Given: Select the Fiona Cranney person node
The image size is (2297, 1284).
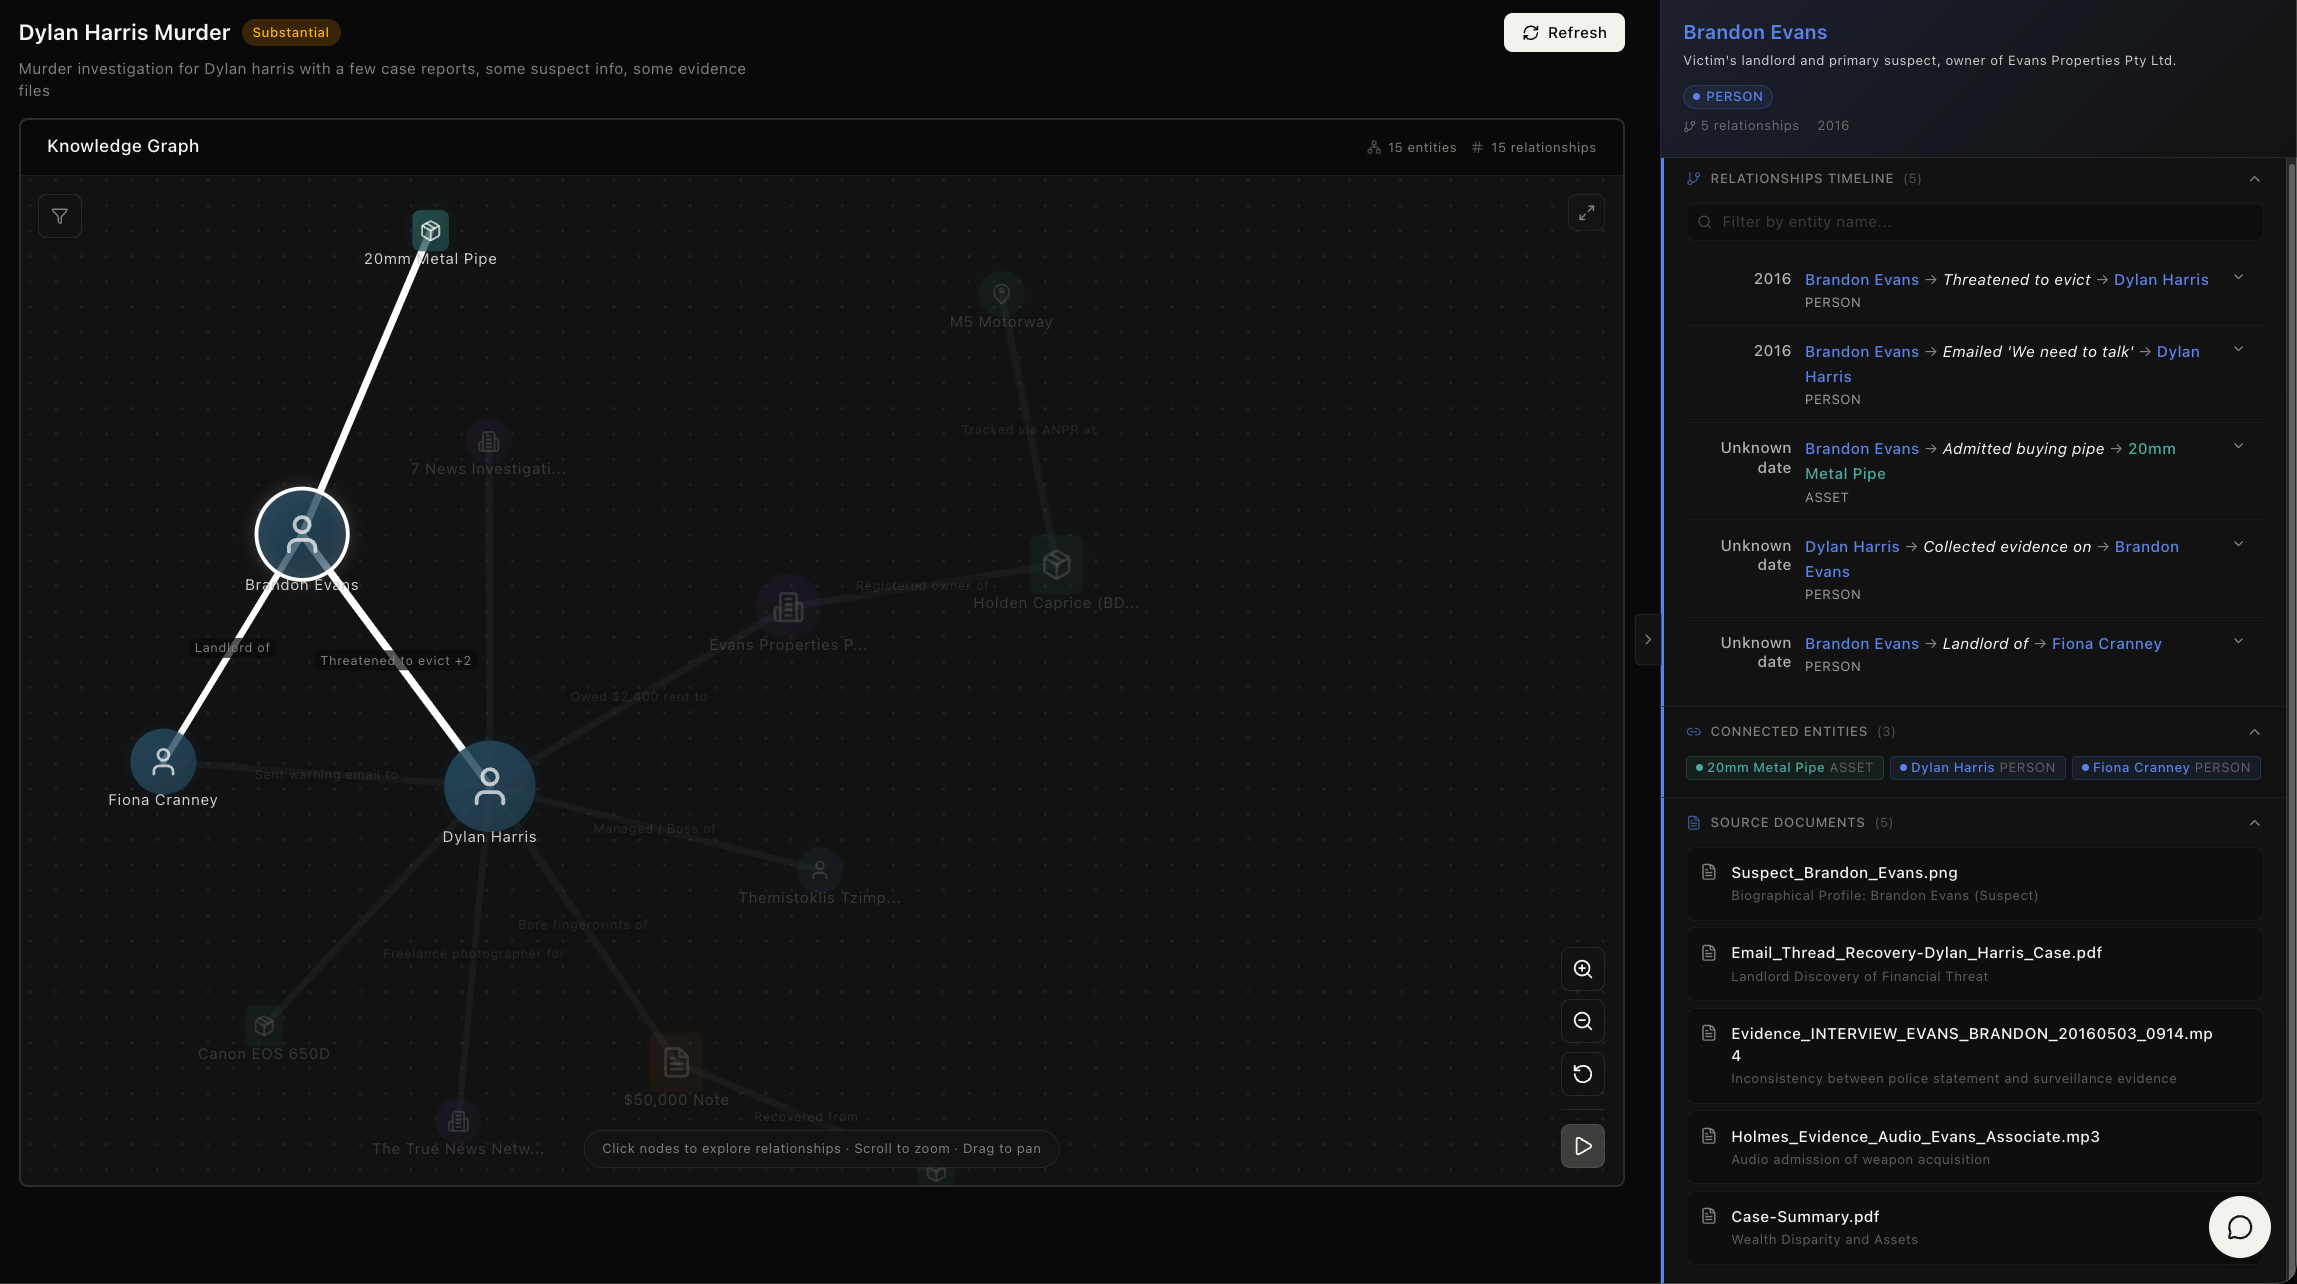Looking at the screenshot, I should pos(163,762).
